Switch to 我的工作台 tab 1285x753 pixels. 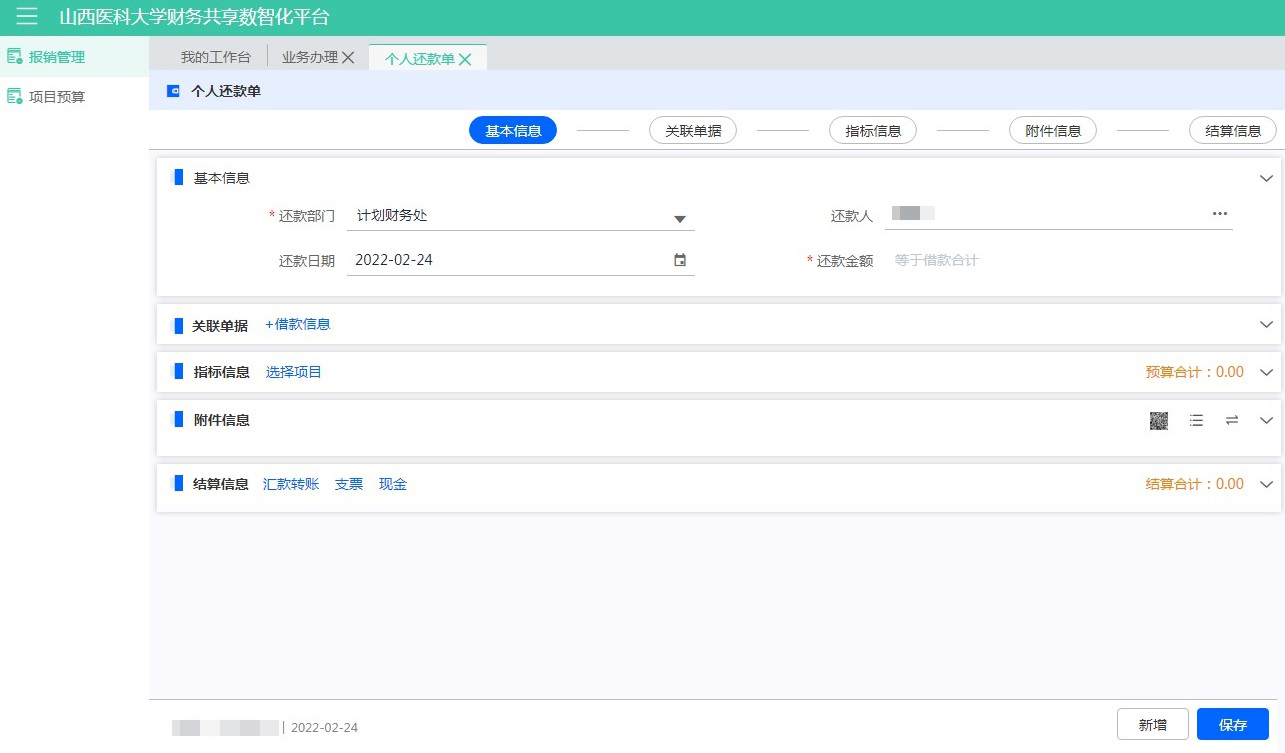tap(216, 58)
